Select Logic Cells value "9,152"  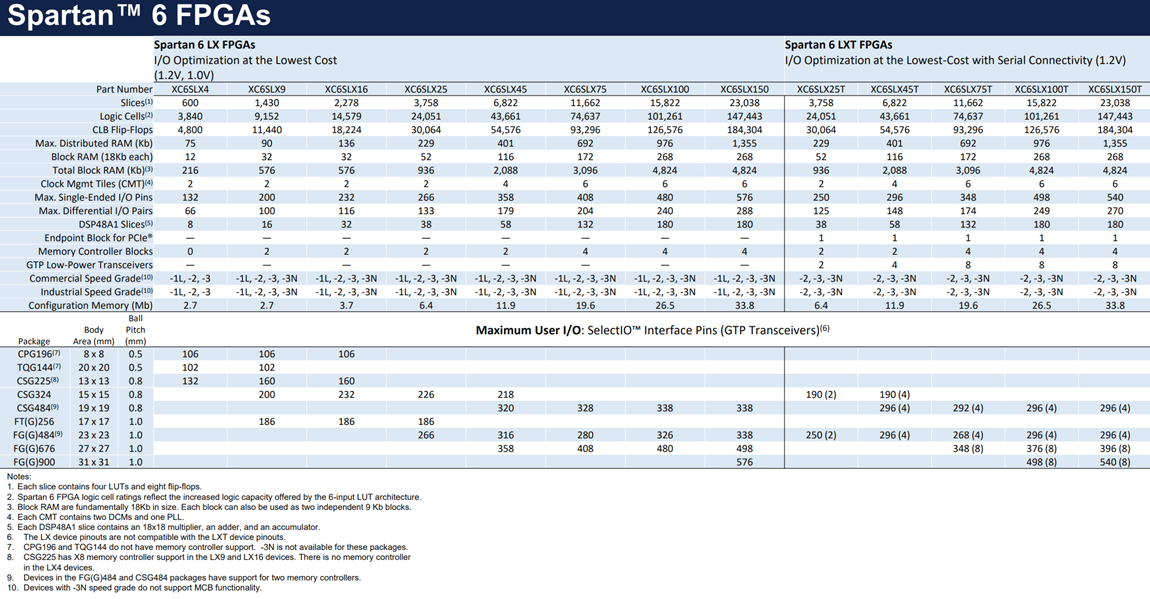coord(267,117)
